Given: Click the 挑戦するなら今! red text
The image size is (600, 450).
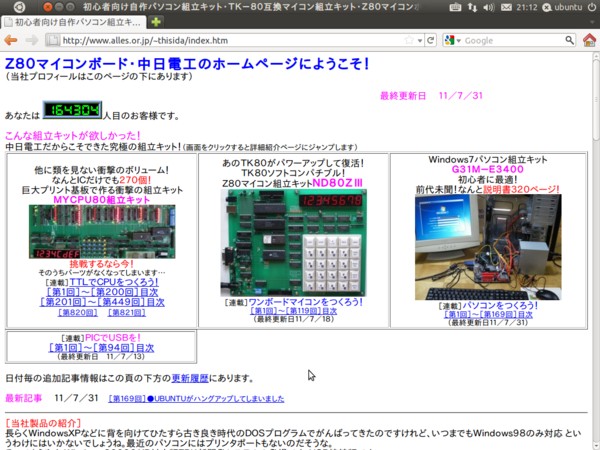Looking at the screenshot, I should pos(101,264).
